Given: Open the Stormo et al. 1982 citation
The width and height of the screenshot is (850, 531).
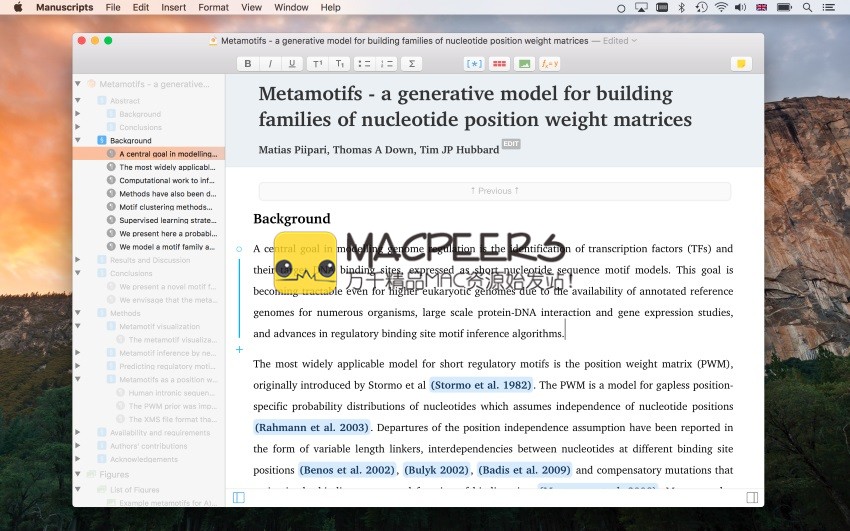Looking at the screenshot, I should tap(480, 385).
